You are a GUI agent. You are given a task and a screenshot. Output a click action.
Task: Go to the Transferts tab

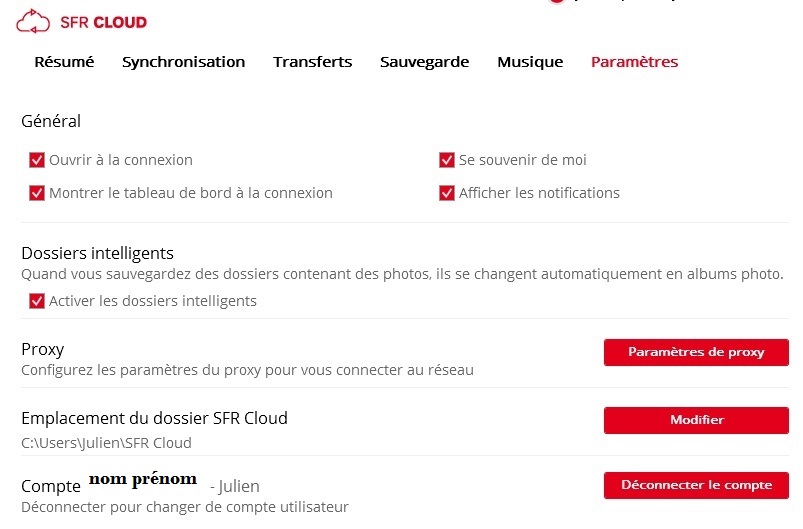(312, 62)
